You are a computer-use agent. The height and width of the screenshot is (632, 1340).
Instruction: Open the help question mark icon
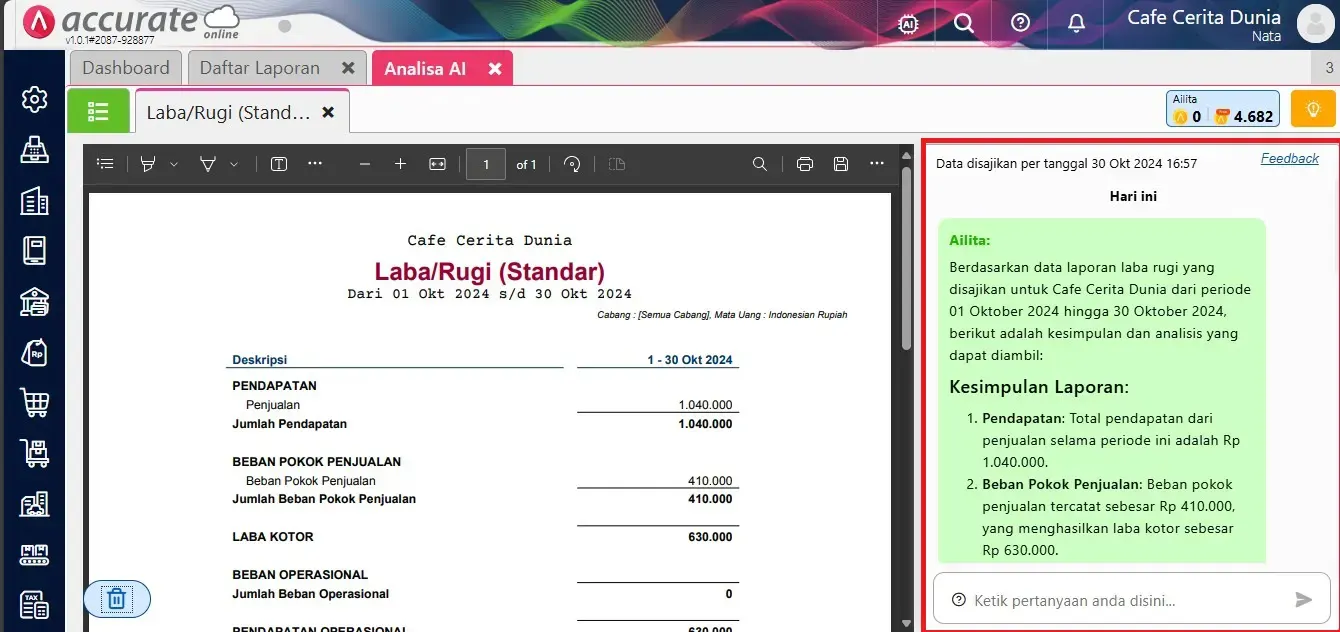[1020, 23]
